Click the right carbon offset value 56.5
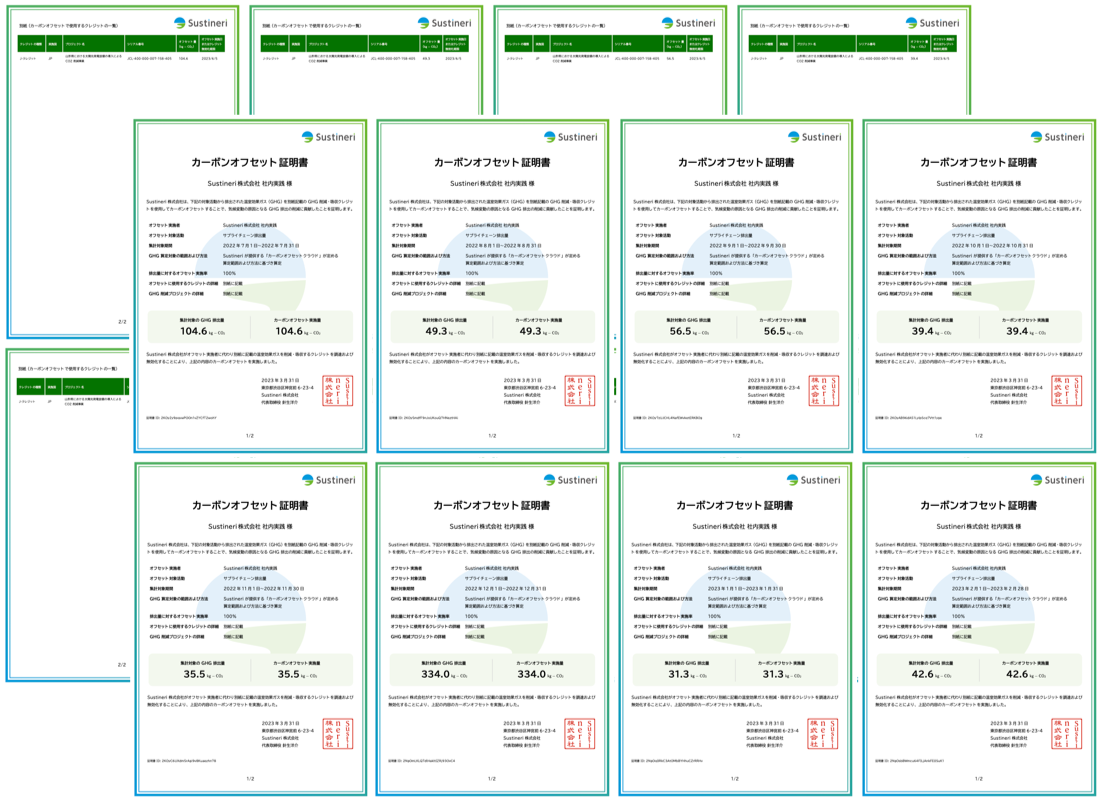1100x800 pixels. click(774, 331)
